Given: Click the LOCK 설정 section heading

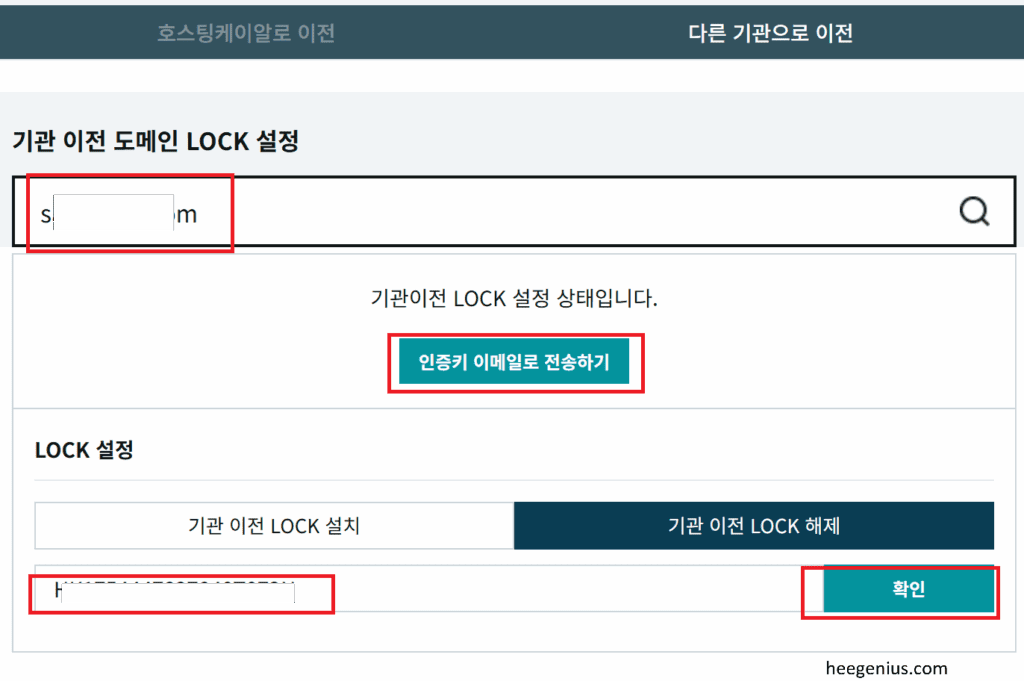Looking at the screenshot, I should [x=84, y=450].
